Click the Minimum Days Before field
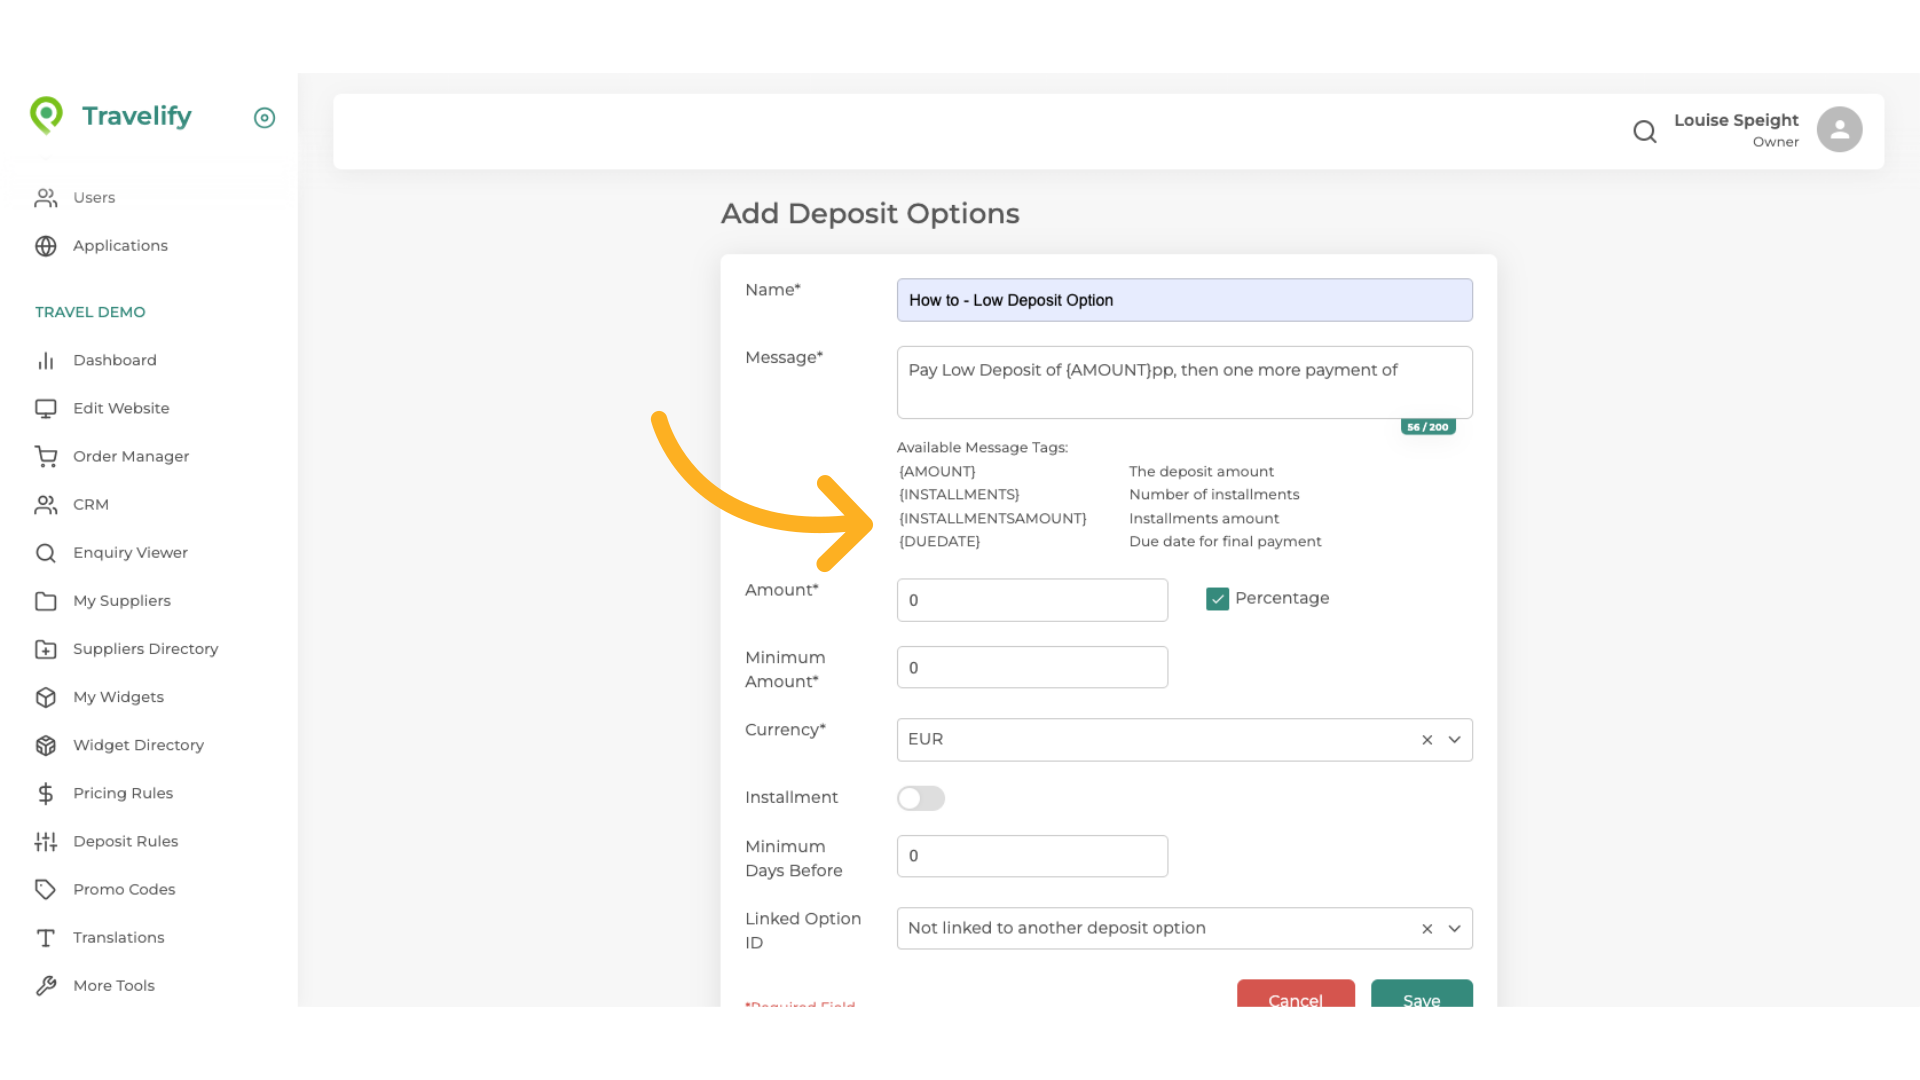This screenshot has height=1080, width=1920. 1032,856
